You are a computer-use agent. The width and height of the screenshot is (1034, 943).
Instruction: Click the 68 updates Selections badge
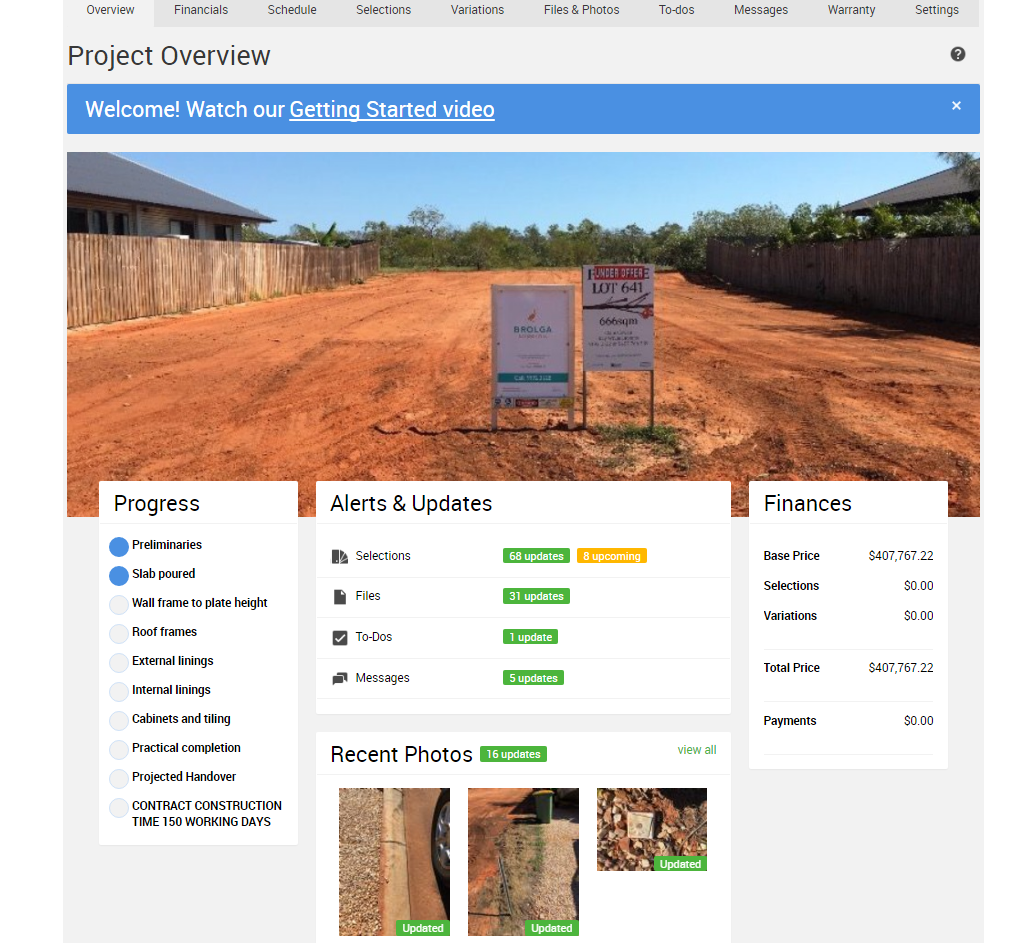(536, 556)
